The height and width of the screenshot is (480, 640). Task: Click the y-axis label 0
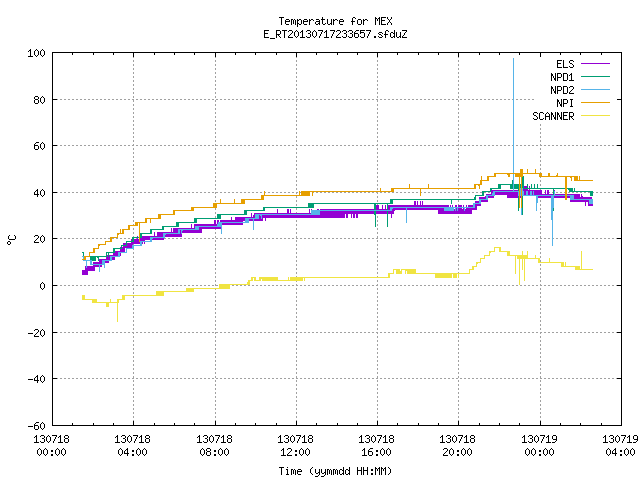point(42,286)
